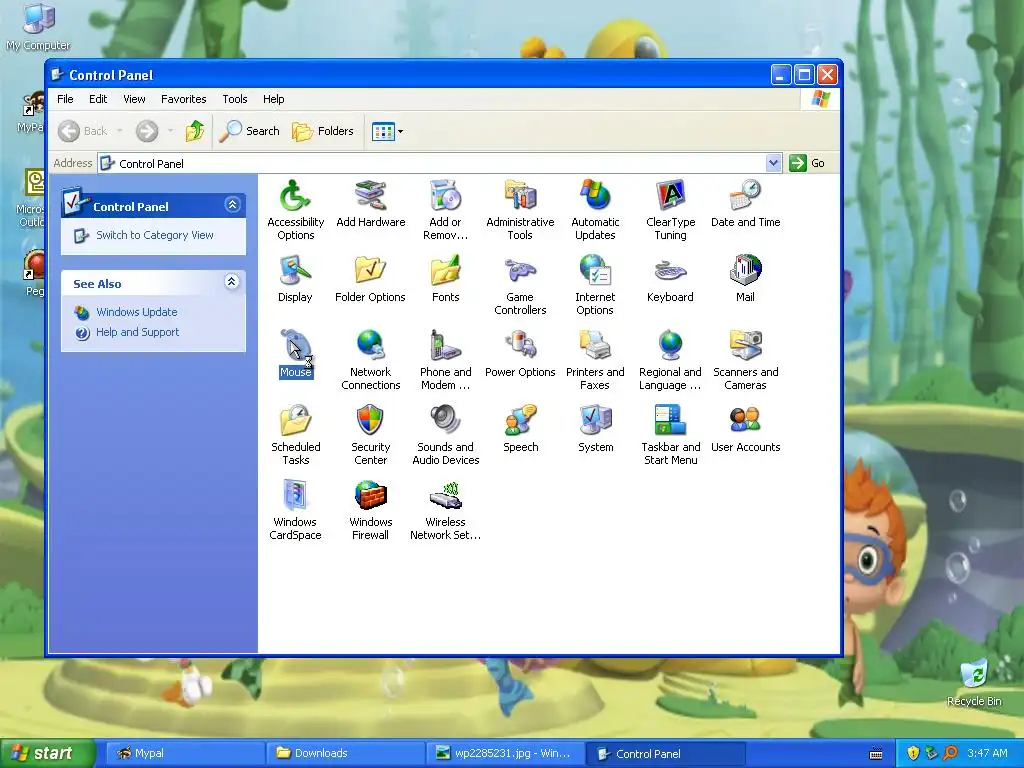
Task: Click the Back toolbar button
Action: pos(83,131)
